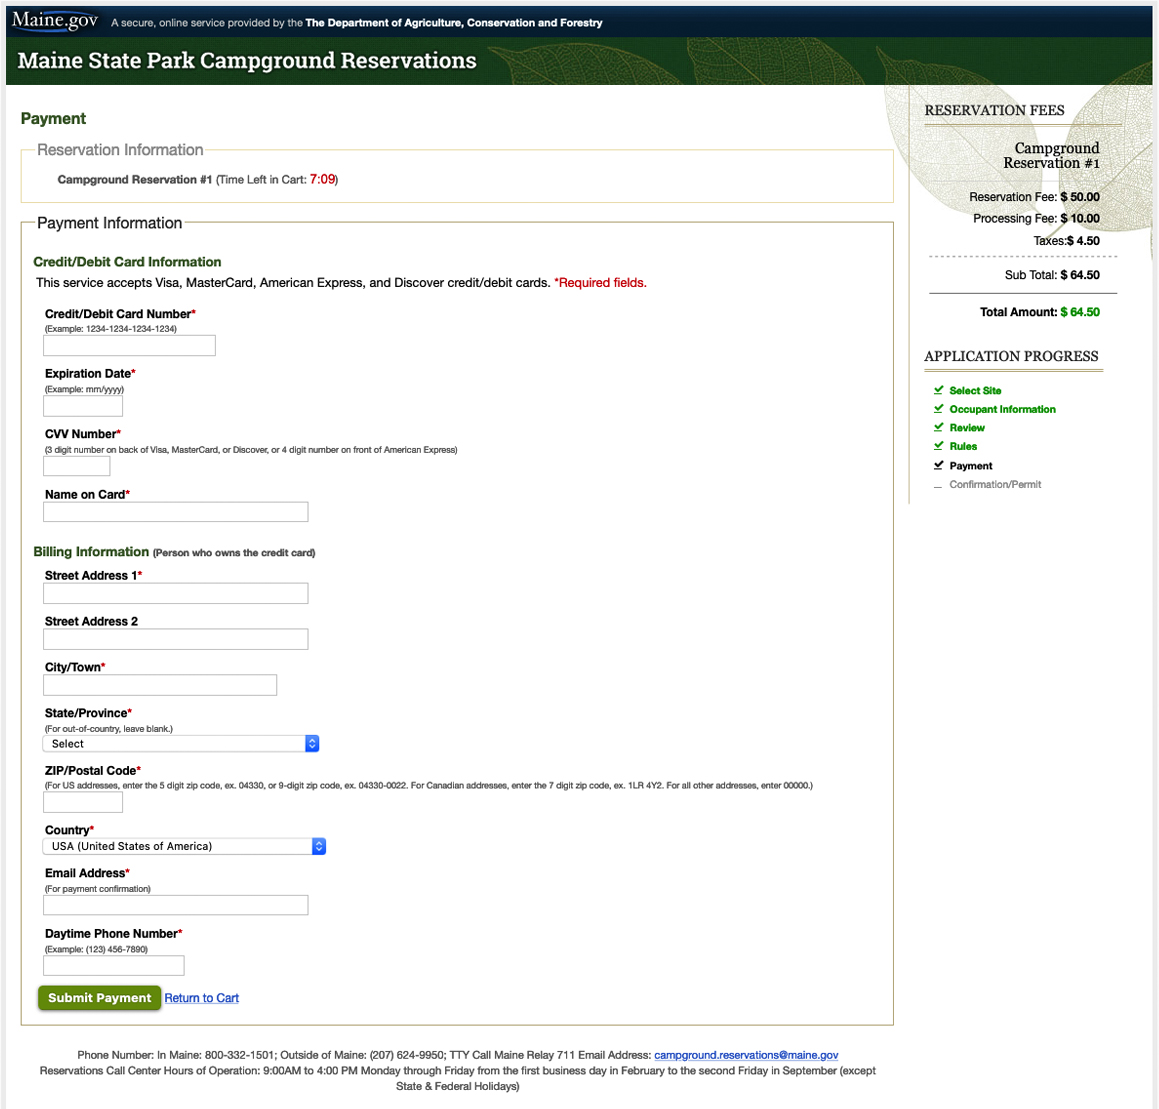Select the Payment progress step
Image resolution: width=1159 pixels, height=1109 pixels.
(x=971, y=466)
